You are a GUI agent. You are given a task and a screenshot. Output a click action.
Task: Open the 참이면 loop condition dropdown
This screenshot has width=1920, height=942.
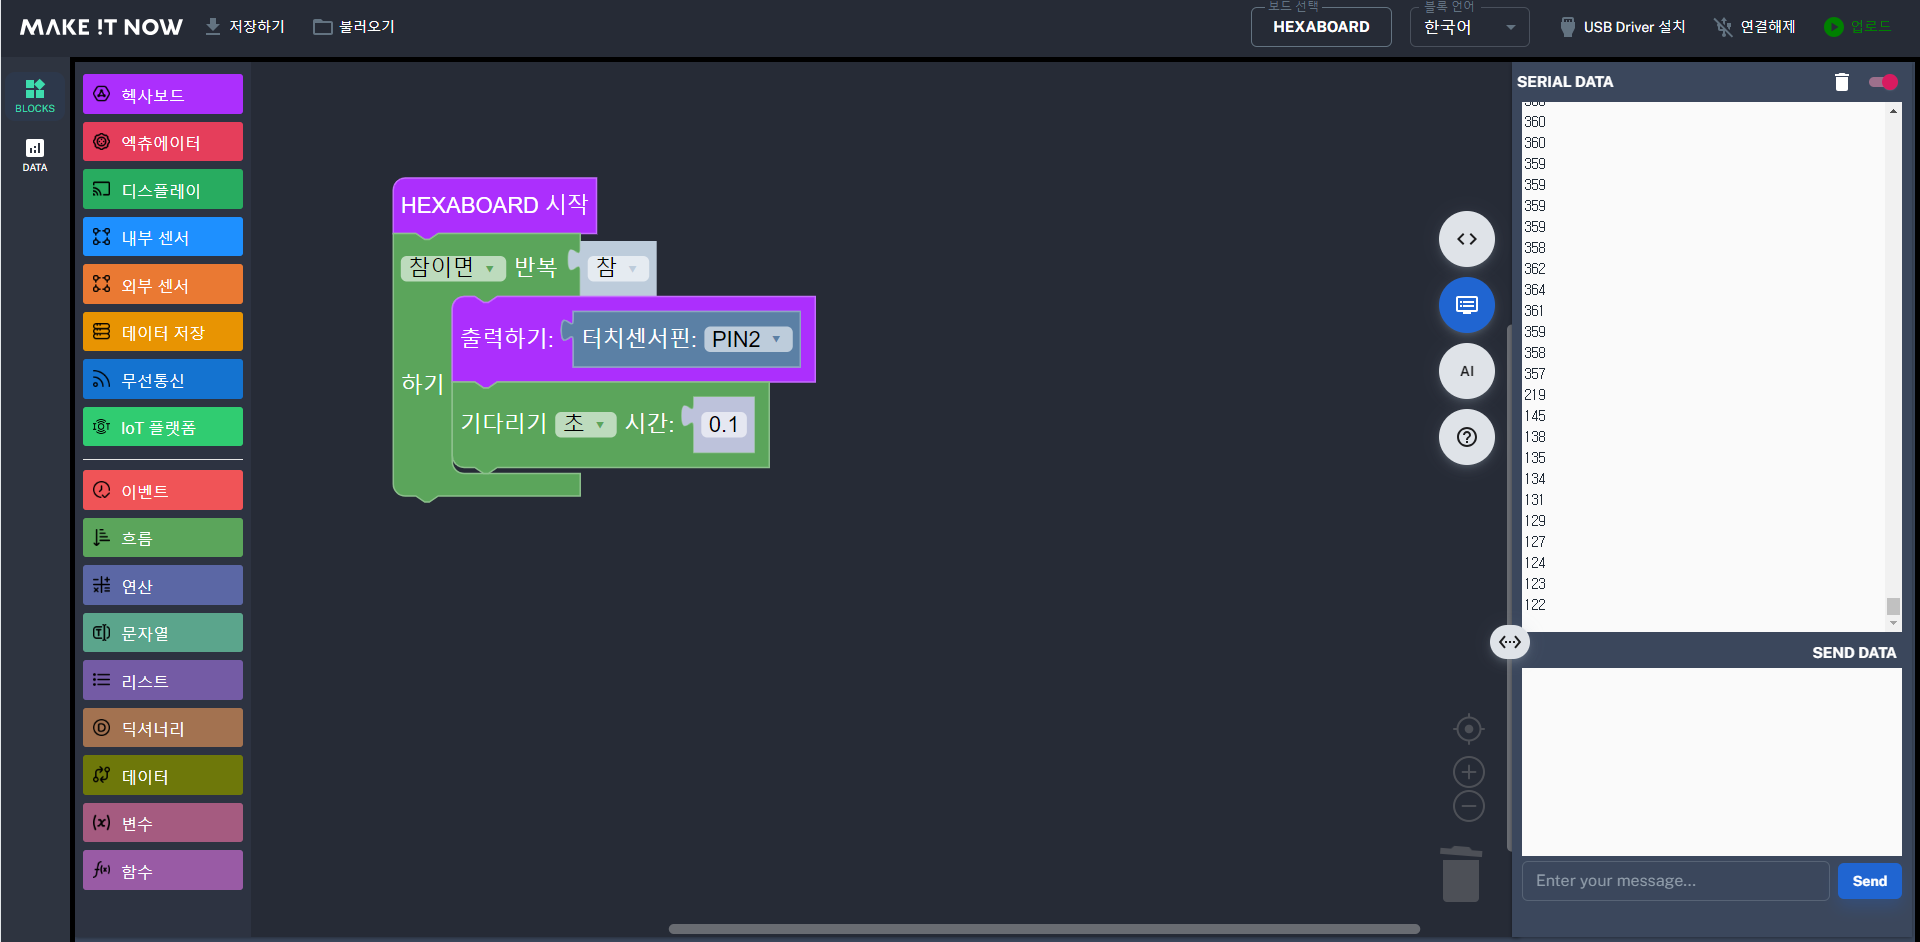[x=453, y=268]
